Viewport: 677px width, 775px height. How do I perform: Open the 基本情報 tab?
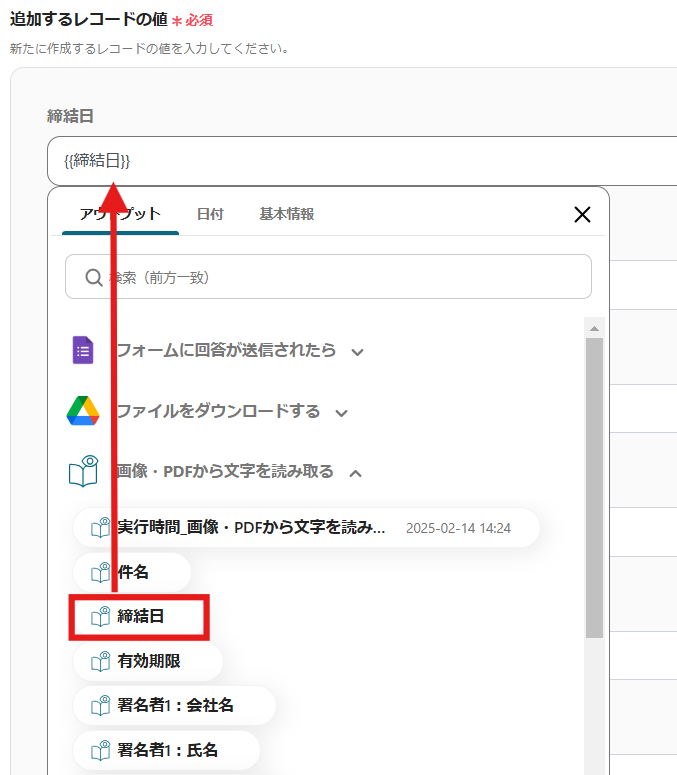tap(287, 214)
